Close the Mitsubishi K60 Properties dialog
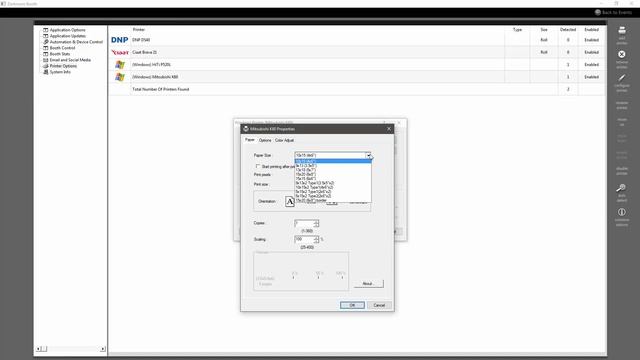Screen dimensions: 640x360 click(389, 129)
